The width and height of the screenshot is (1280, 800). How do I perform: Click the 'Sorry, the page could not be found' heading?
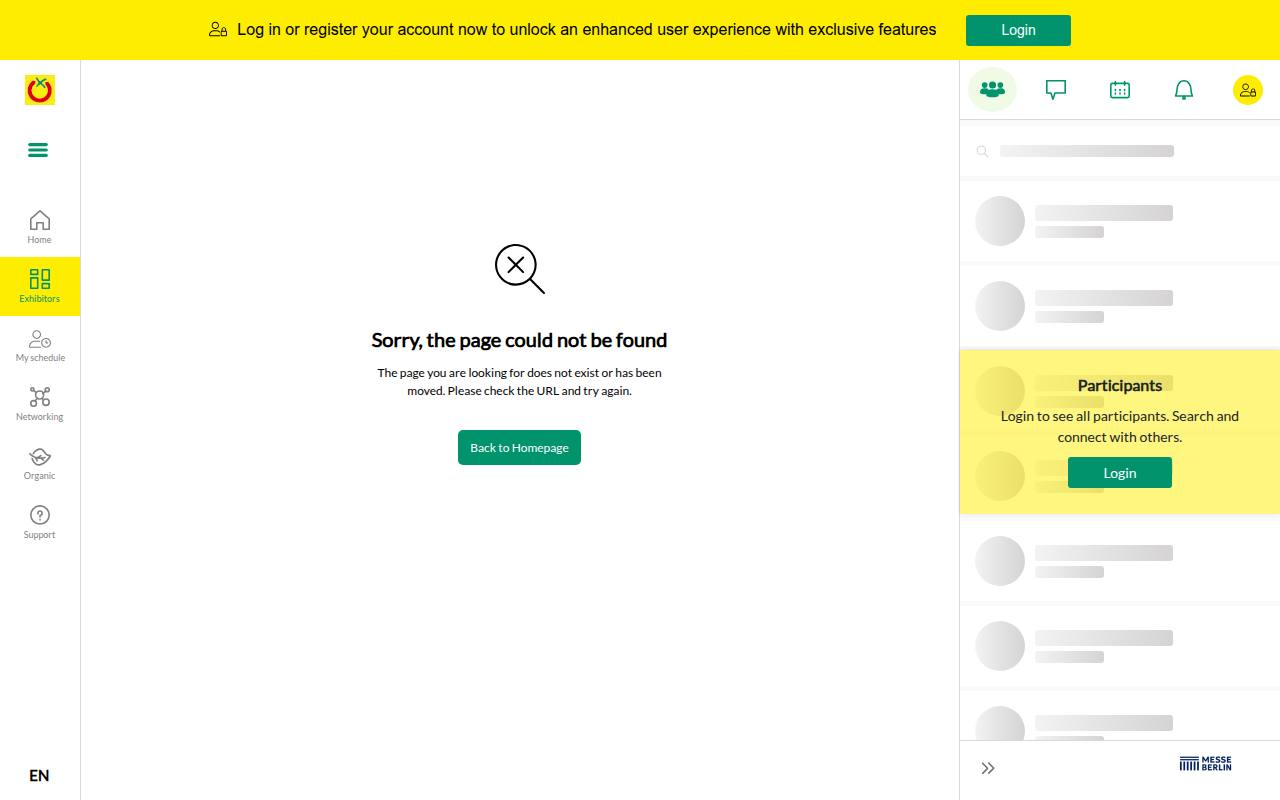click(519, 340)
